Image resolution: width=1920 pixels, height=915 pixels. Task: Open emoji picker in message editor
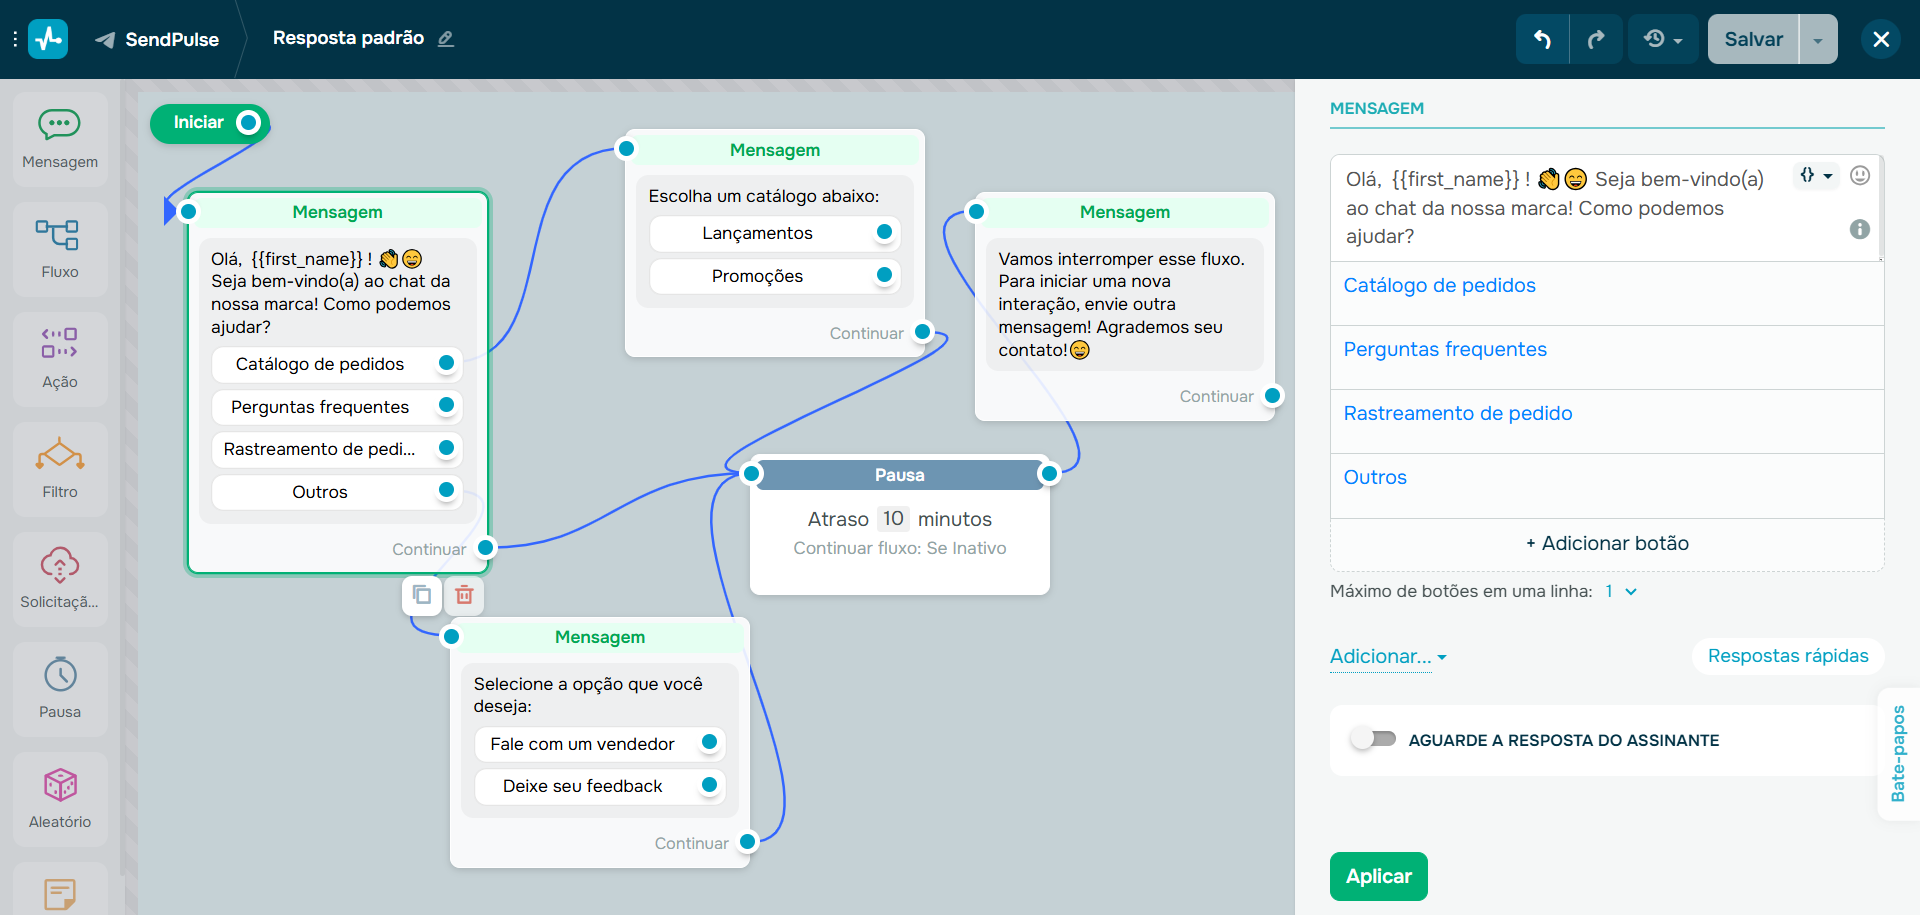click(1860, 175)
